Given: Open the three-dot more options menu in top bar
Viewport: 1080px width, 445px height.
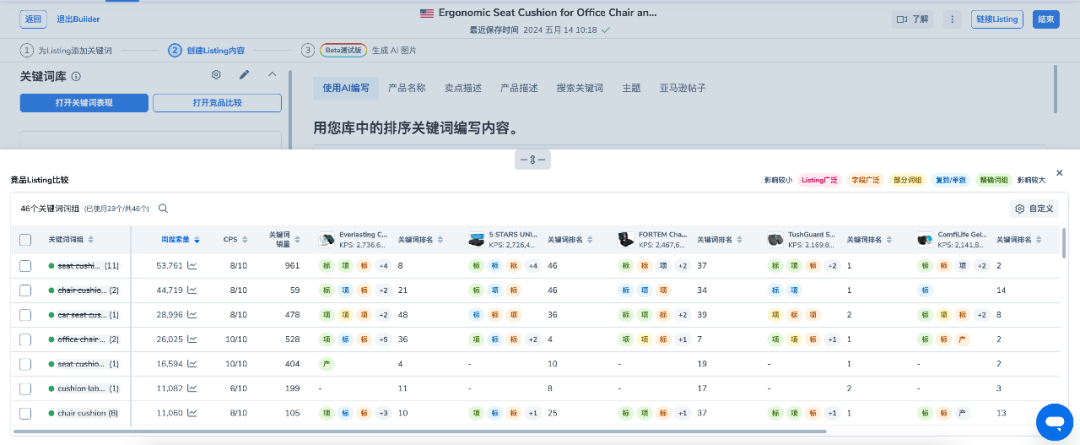Looking at the screenshot, I should (953, 19).
